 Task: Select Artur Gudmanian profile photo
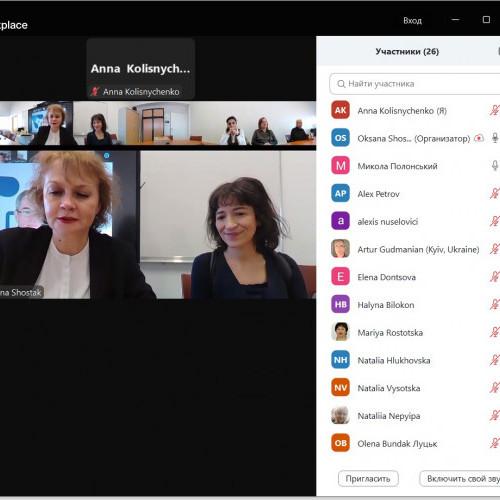[x=340, y=249]
